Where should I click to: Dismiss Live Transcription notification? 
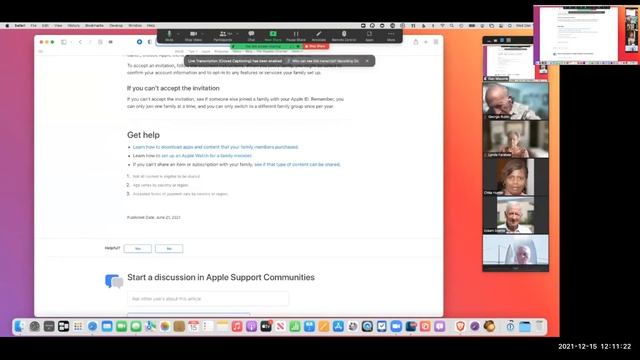pos(367,61)
